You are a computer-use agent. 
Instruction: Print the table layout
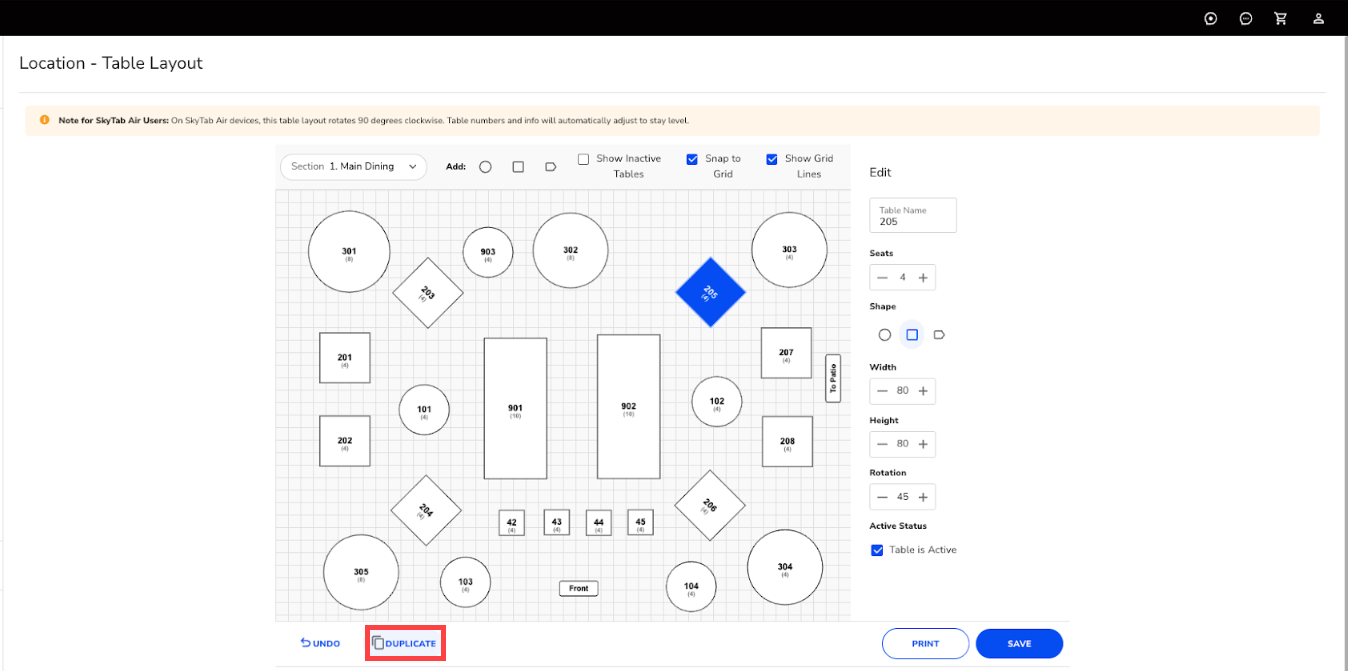click(925, 643)
